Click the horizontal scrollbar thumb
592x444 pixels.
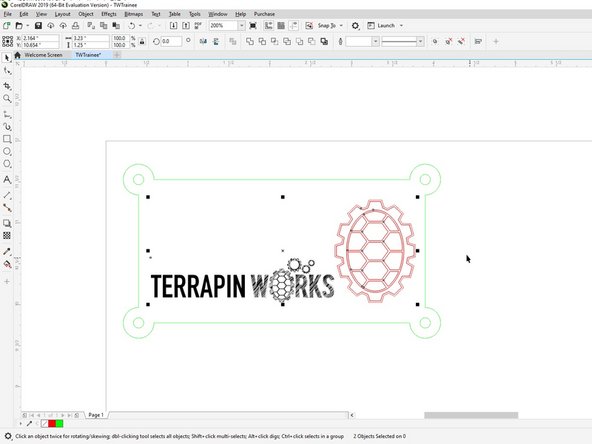coord(471,415)
